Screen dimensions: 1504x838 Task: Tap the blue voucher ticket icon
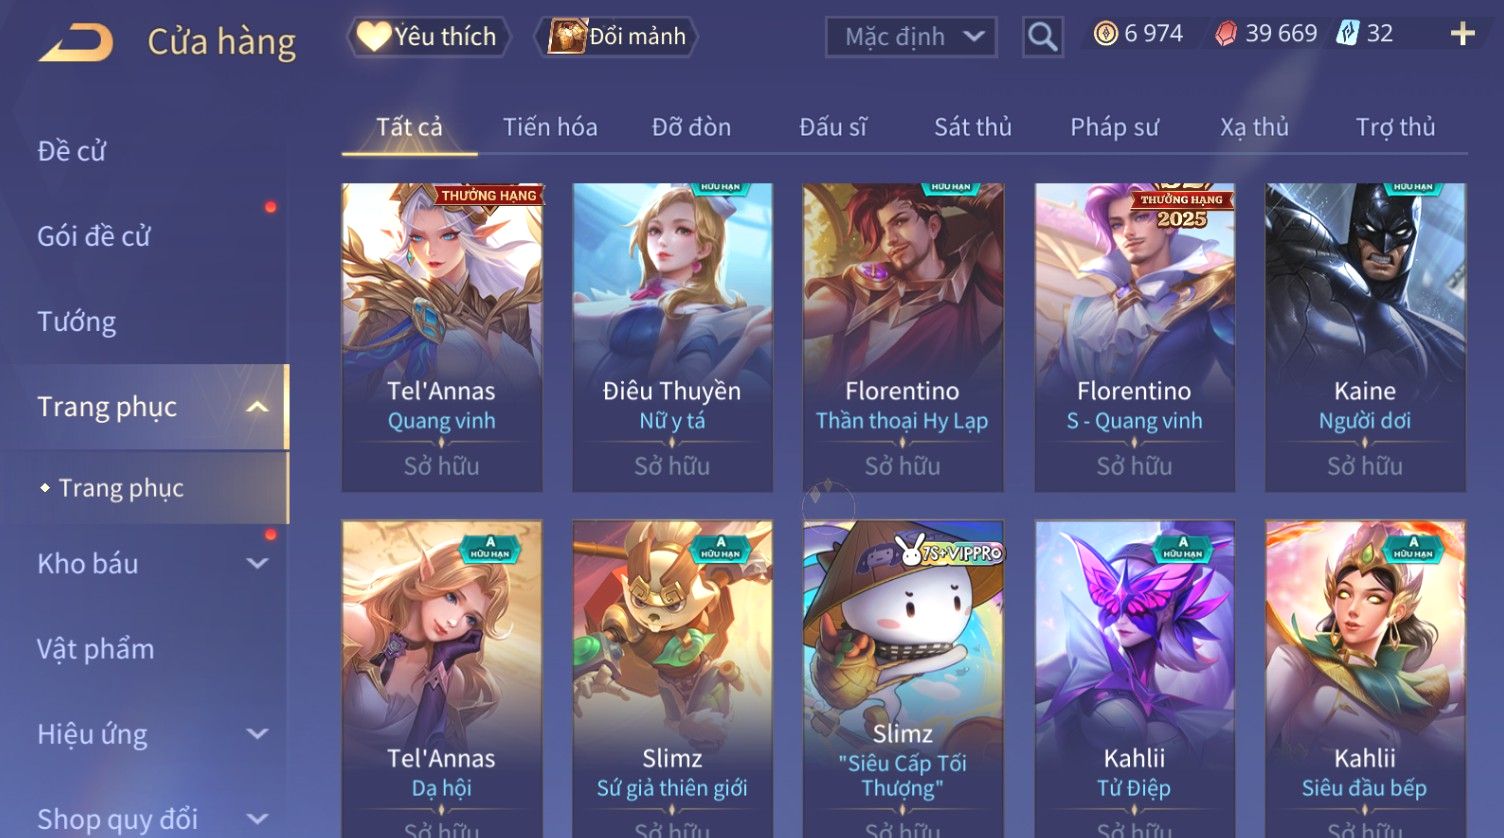1347,34
